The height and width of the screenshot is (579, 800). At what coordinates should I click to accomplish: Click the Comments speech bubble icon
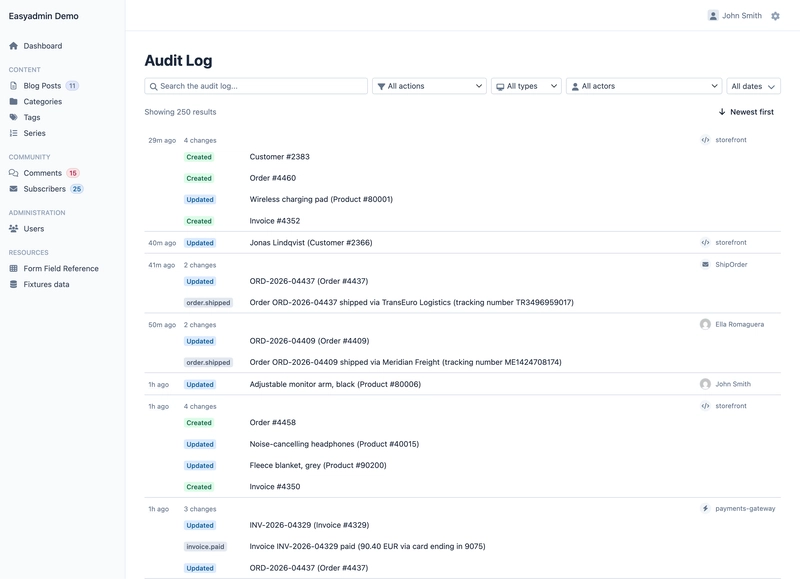pos(14,173)
